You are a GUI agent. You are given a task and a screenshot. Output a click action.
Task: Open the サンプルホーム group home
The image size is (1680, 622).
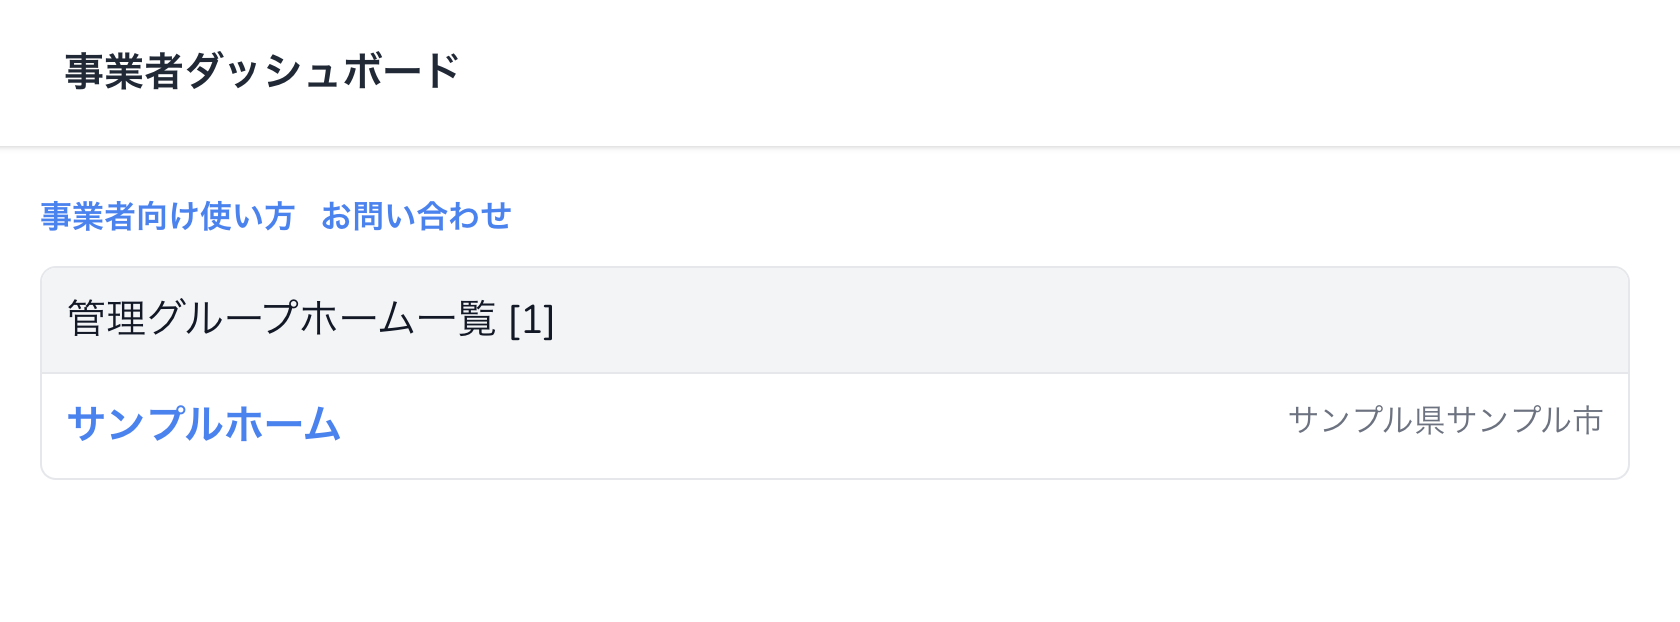click(204, 424)
